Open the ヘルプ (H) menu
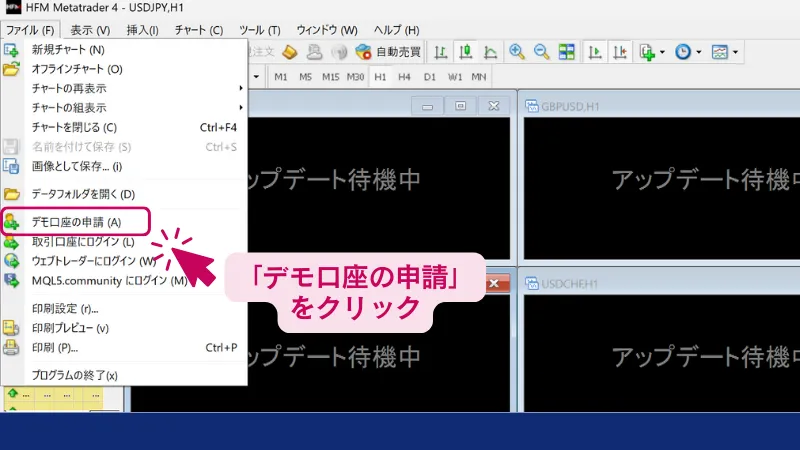The height and width of the screenshot is (450, 800). [396, 30]
